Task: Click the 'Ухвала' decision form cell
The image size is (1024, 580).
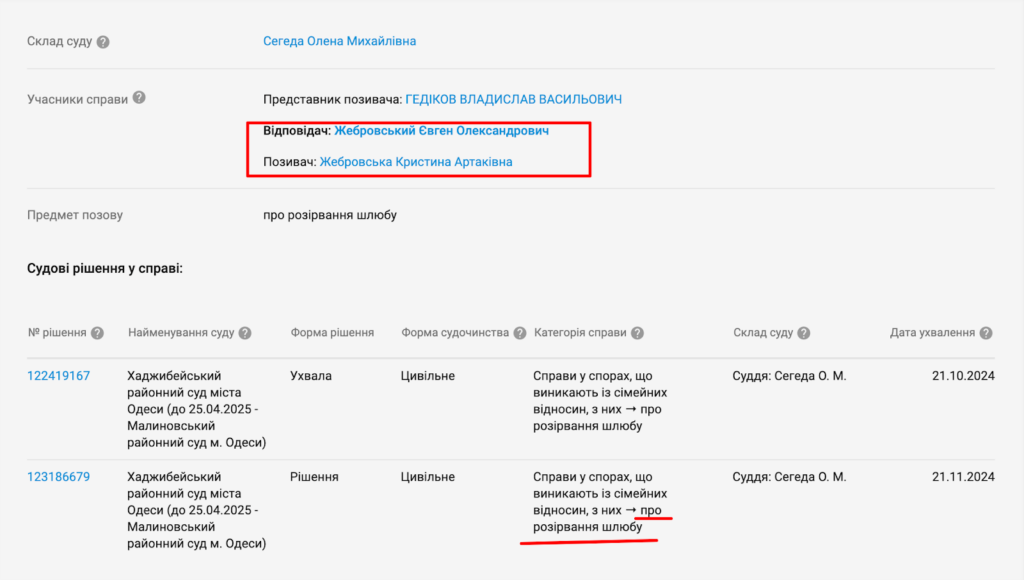Action: click(x=310, y=376)
